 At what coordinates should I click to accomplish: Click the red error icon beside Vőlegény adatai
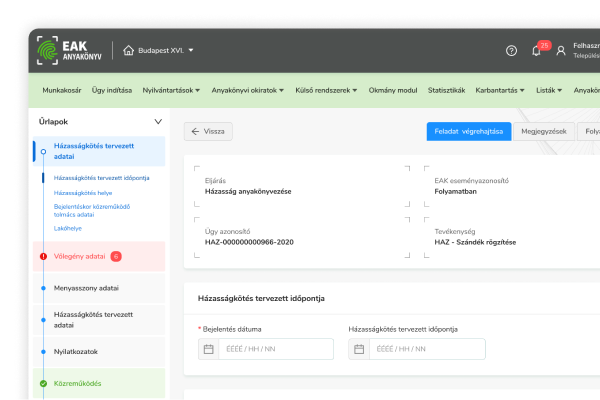tap(44, 256)
